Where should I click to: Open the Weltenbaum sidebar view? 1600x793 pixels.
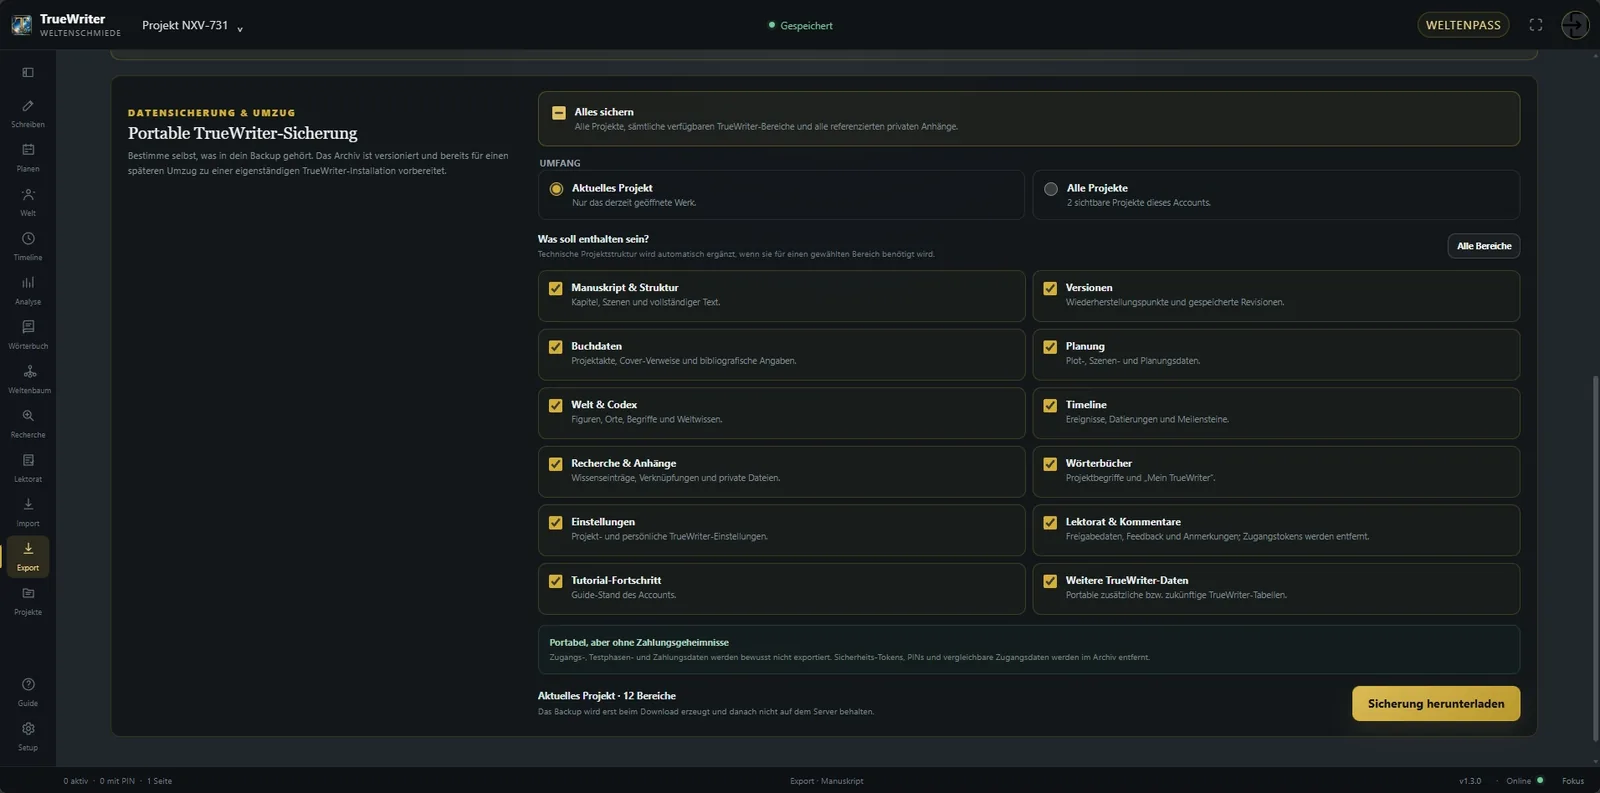pos(28,379)
